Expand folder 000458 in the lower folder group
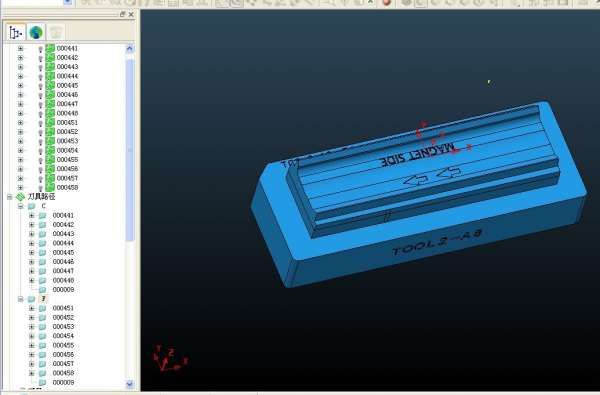Image resolution: width=600 pixels, height=395 pixels. [32, 373]
